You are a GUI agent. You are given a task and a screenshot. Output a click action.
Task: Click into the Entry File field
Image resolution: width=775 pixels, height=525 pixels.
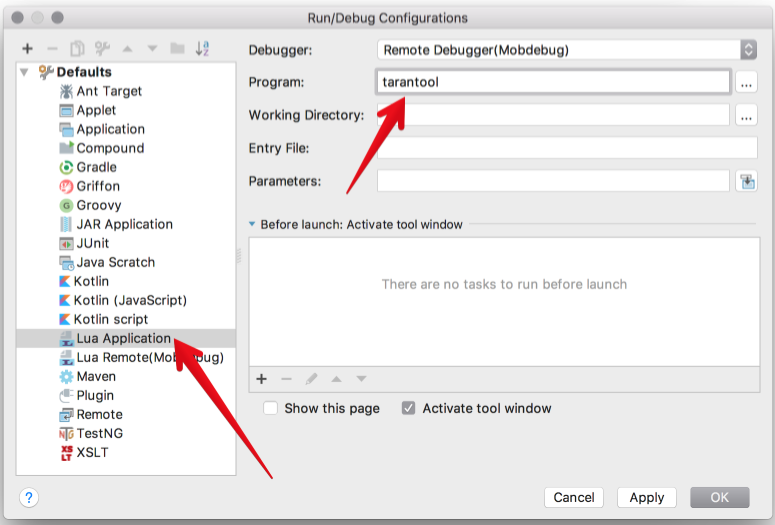(x=567, y=148)
